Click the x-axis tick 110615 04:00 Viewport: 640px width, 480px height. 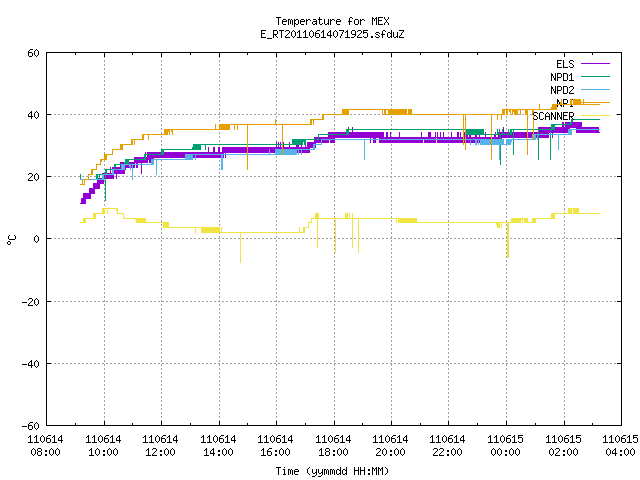click(621, 446)
